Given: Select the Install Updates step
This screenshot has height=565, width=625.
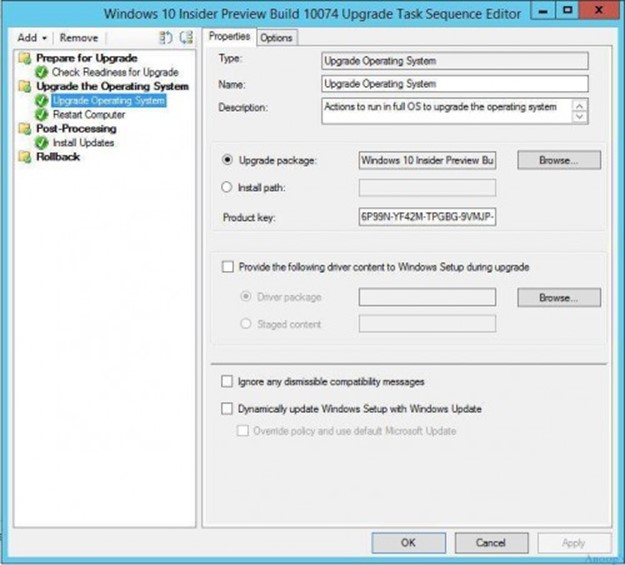Looking at the screenshot, I should click(x=84, y=143).
